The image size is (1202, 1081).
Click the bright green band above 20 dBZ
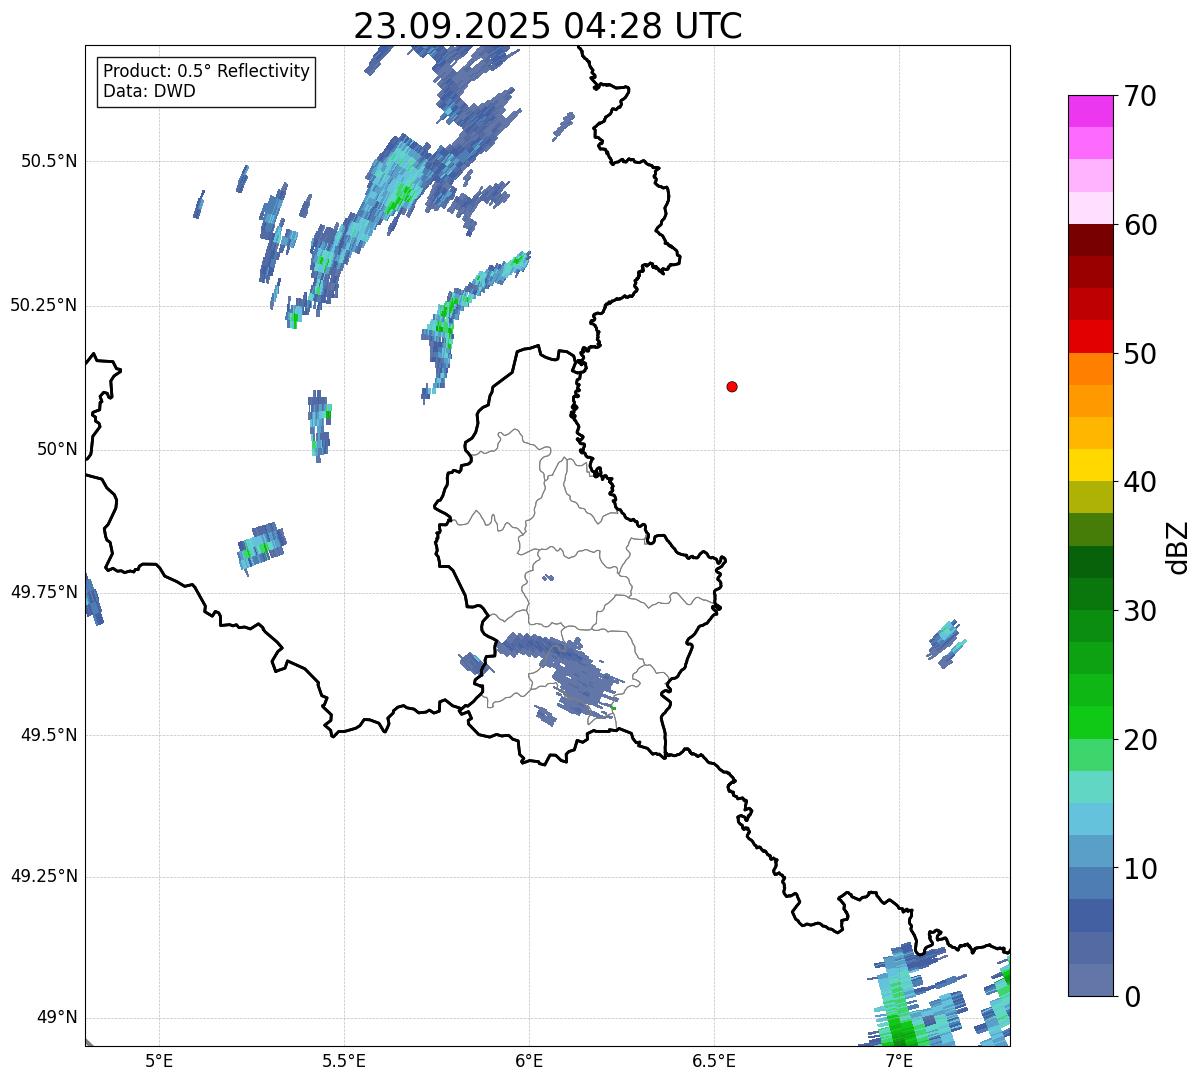1090,722
